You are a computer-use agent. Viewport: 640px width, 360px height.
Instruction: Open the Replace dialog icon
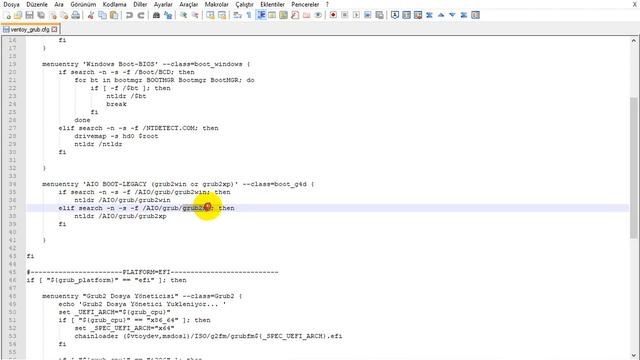tap(168, 15)
